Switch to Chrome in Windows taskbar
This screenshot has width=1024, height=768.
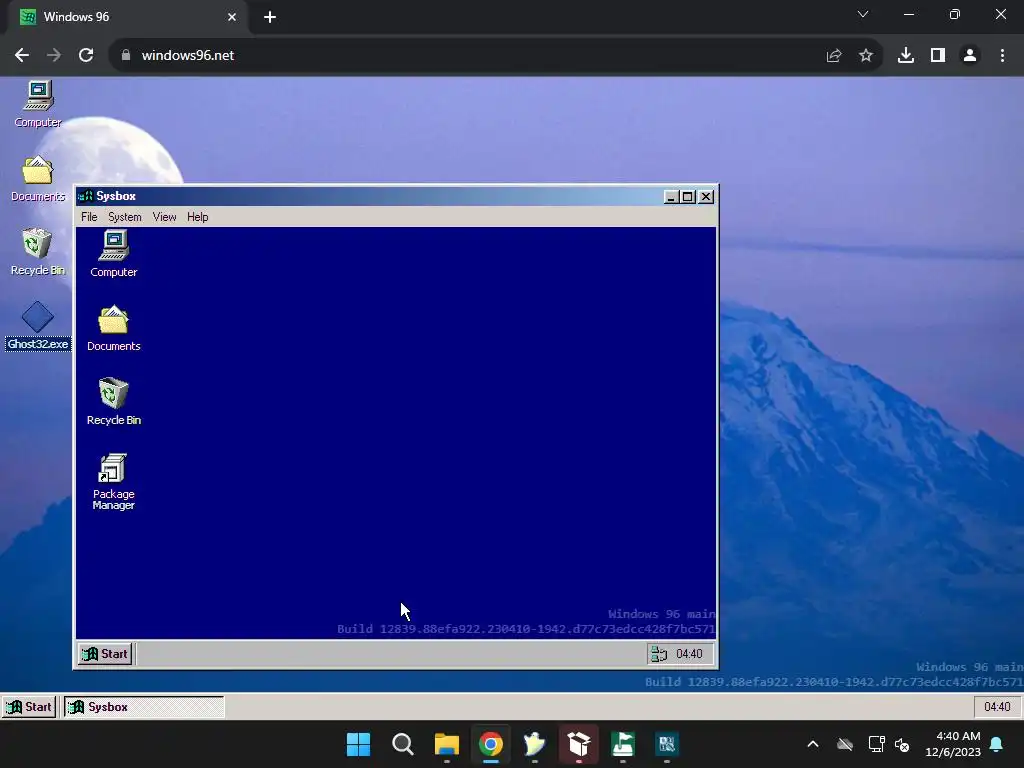(x=491, y=744)
